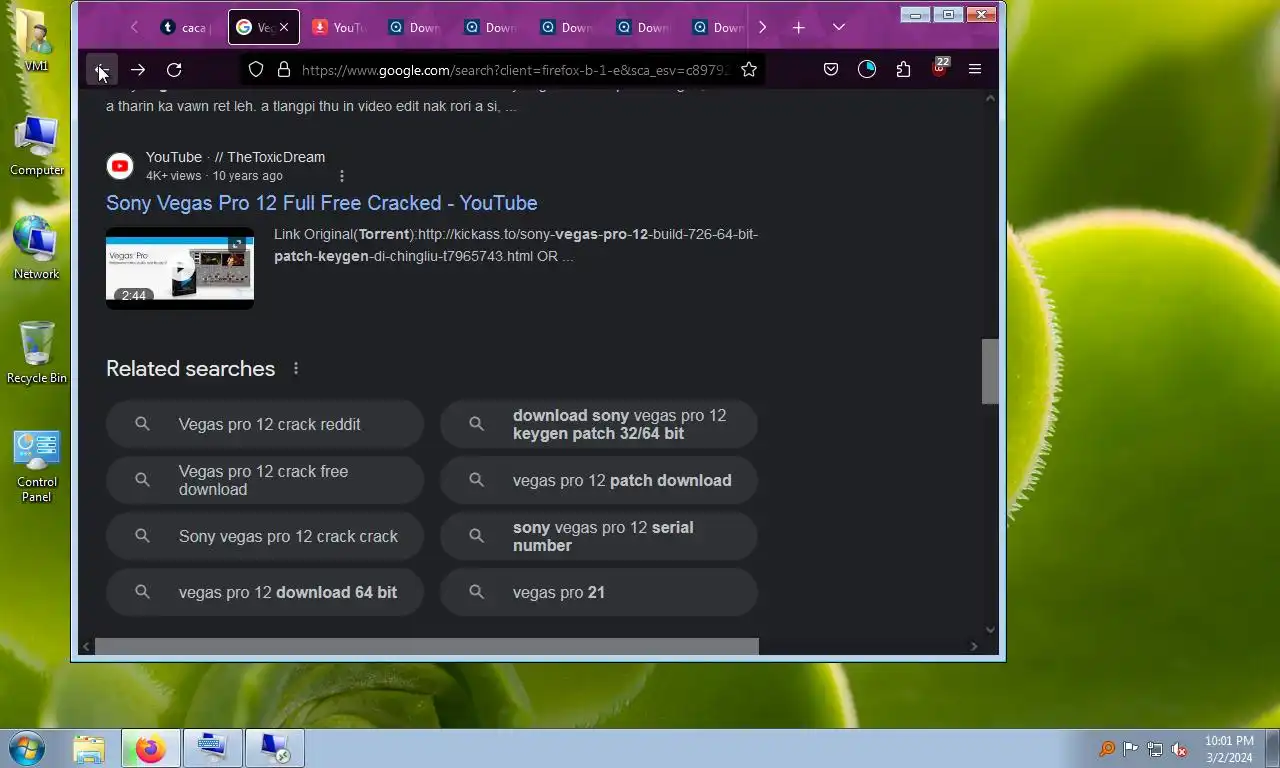Go forward with the forward arrow button
Image resolution: width=1280 pixels, height=768 pixels.
(x=138, y=70)
